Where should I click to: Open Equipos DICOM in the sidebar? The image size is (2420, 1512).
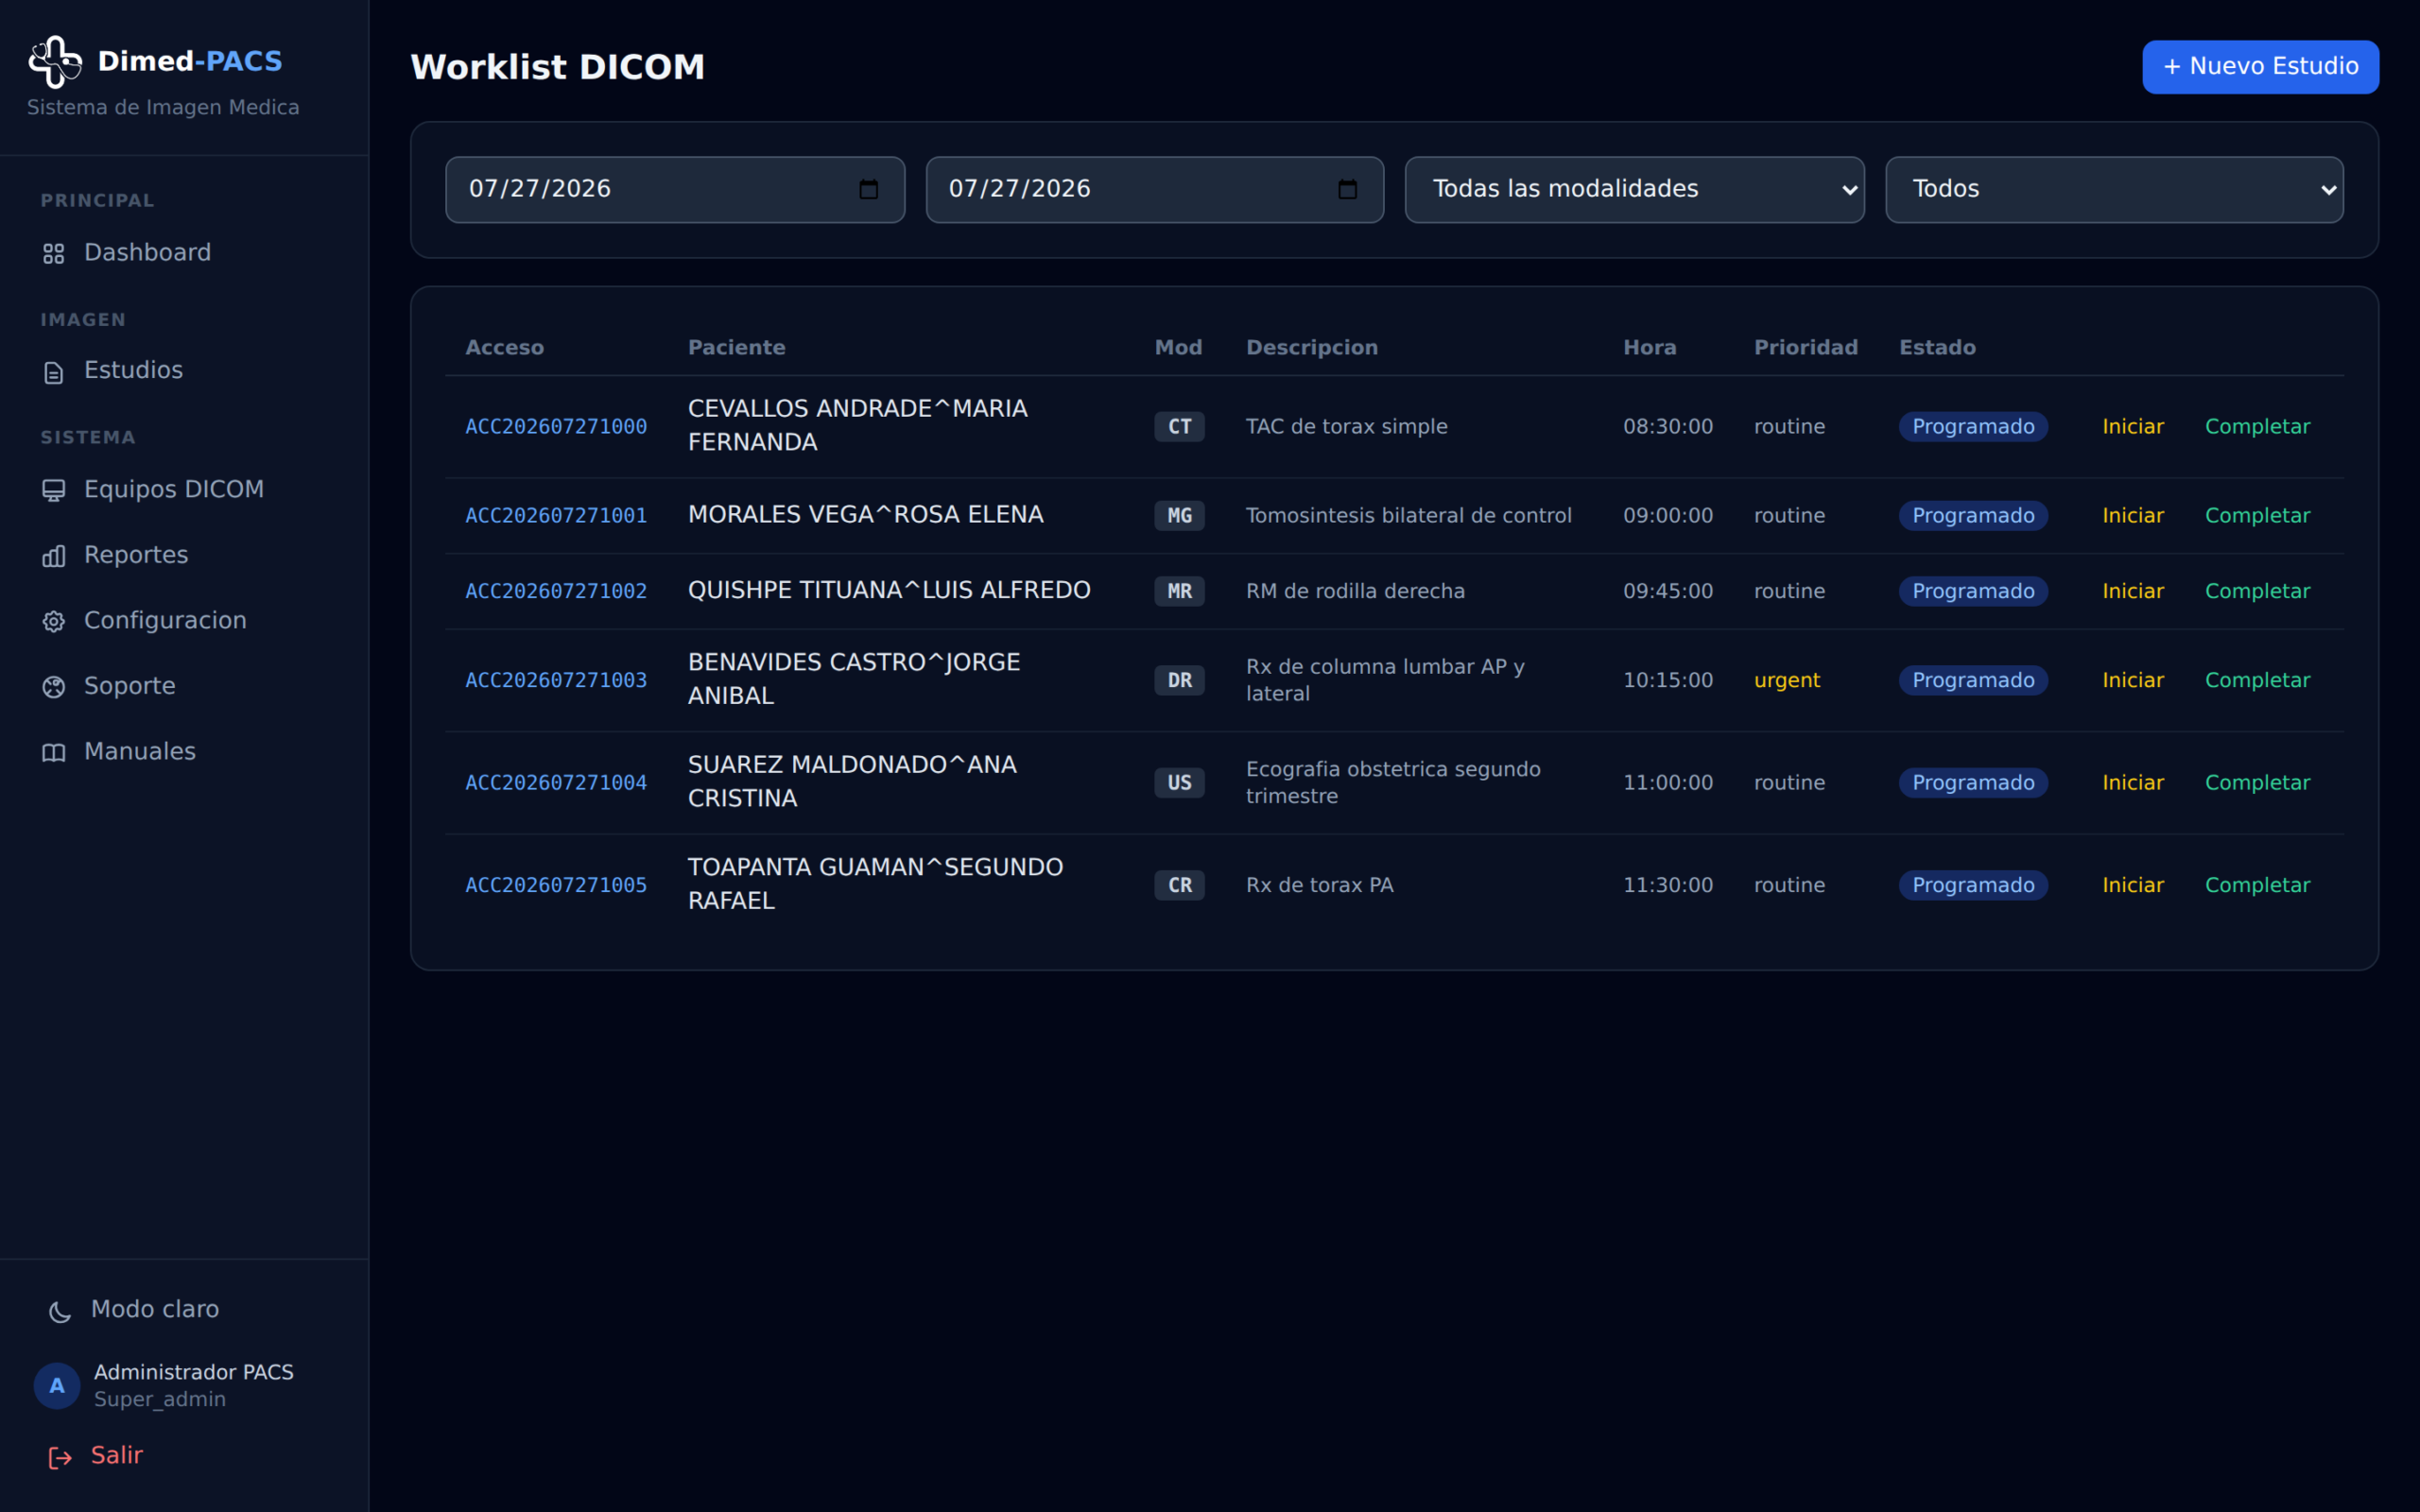click(x=184, y=490)
